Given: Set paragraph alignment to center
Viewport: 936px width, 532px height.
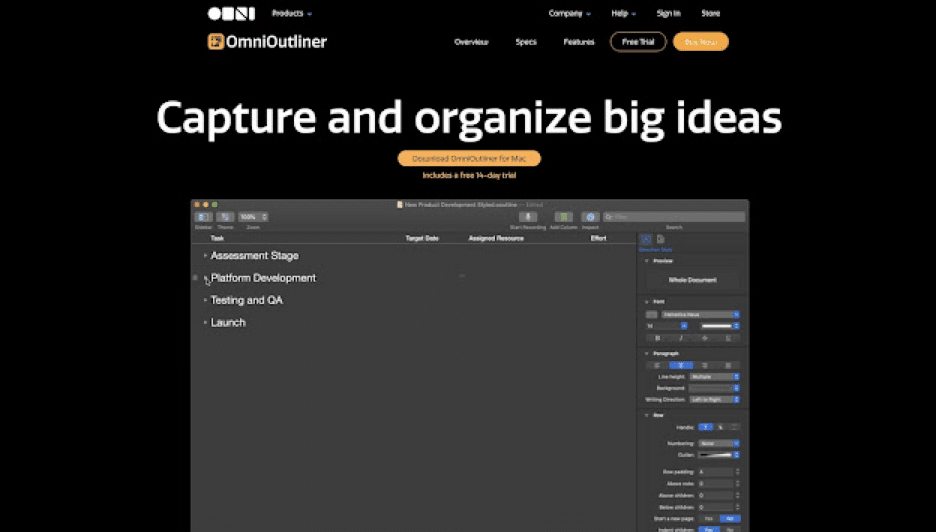Looking at the screenshot, I should click(681, 365).
